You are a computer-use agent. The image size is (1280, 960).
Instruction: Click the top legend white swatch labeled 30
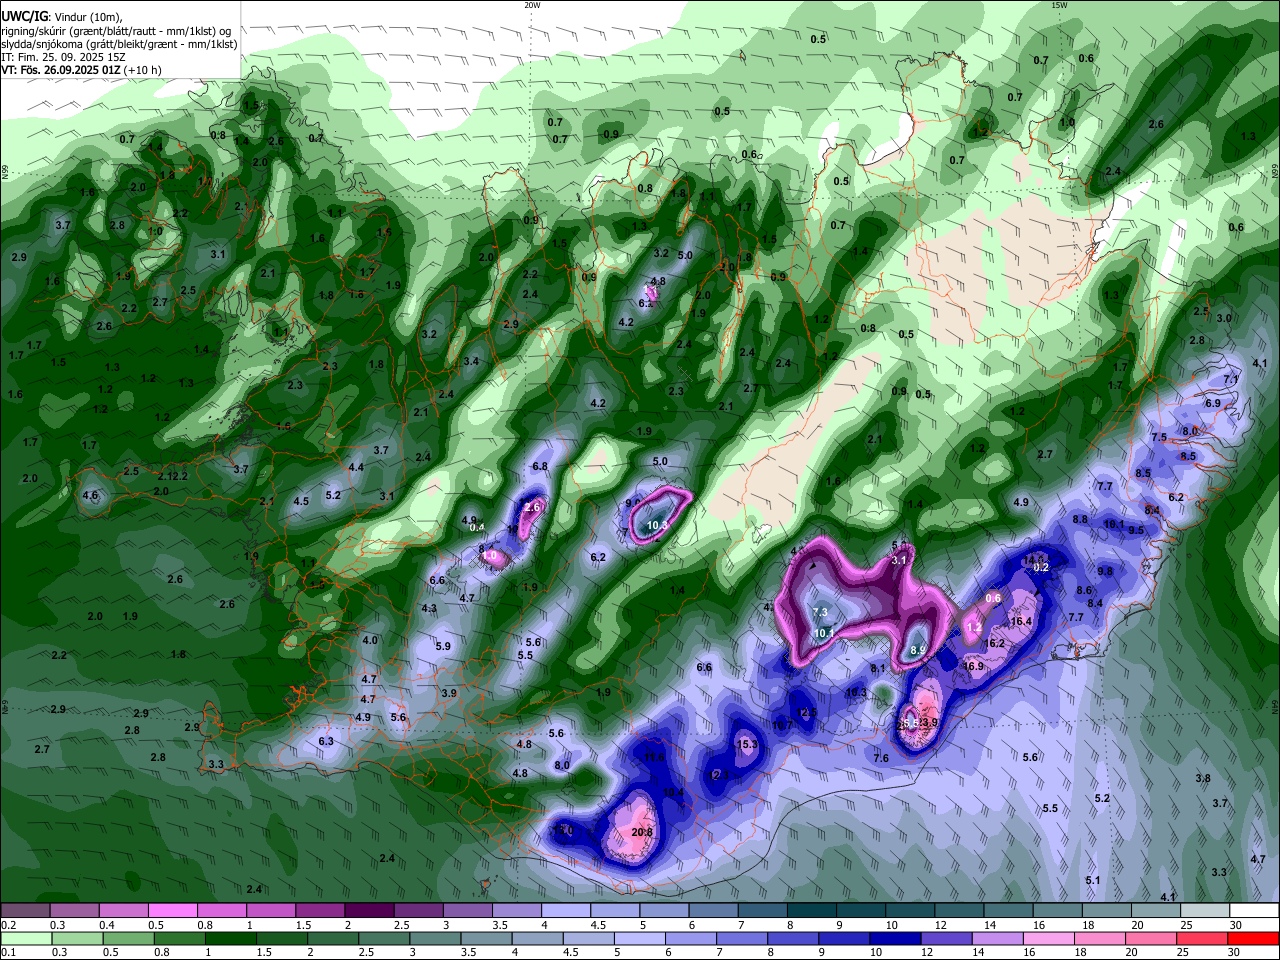pos(1255,911)
